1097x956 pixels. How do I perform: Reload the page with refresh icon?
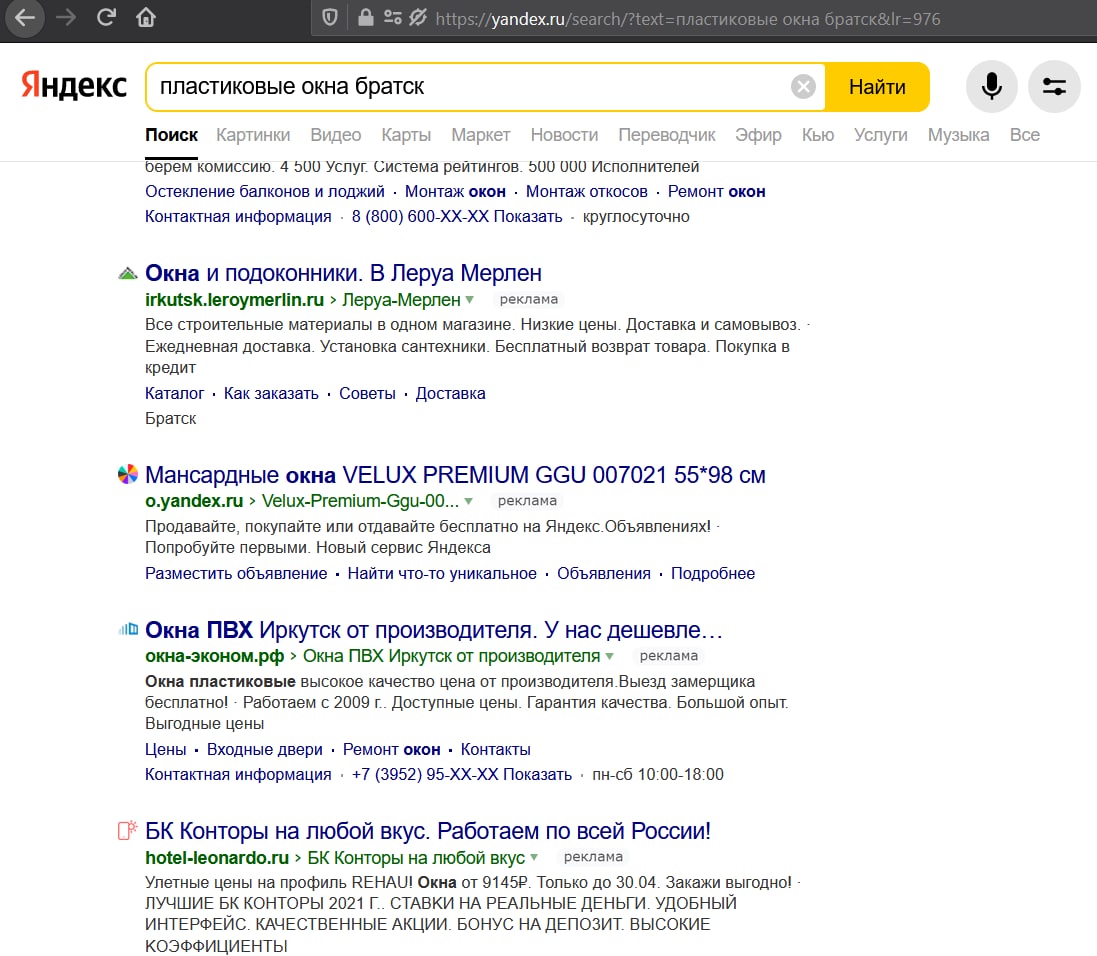click(x=106, y=17)
